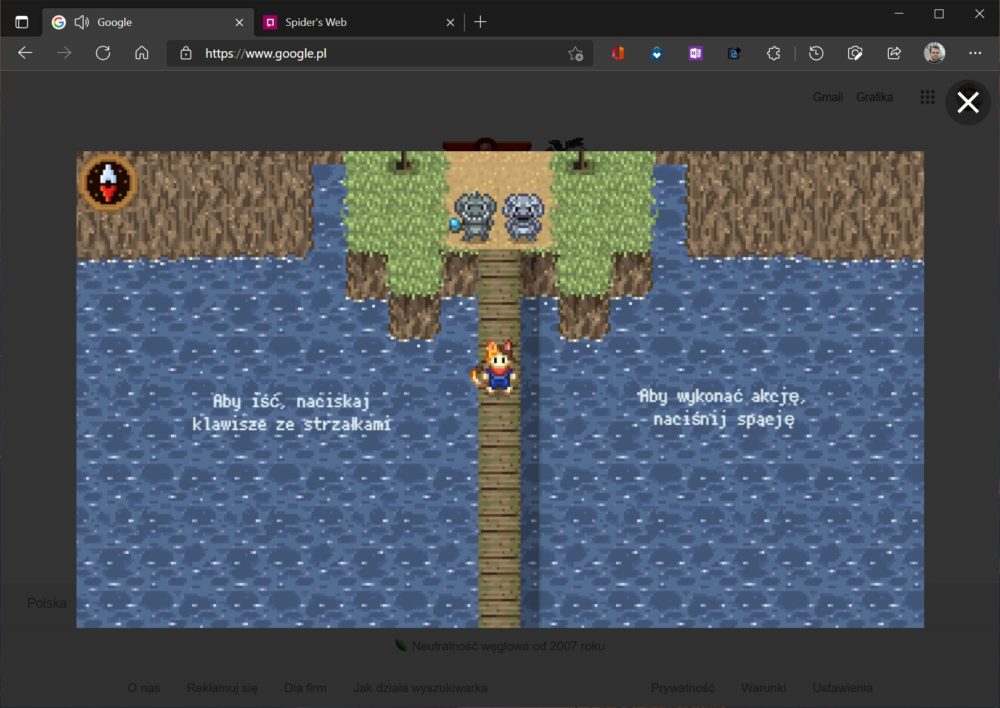
Task: Close the Doodle game overlay
Action: point(968,102)
